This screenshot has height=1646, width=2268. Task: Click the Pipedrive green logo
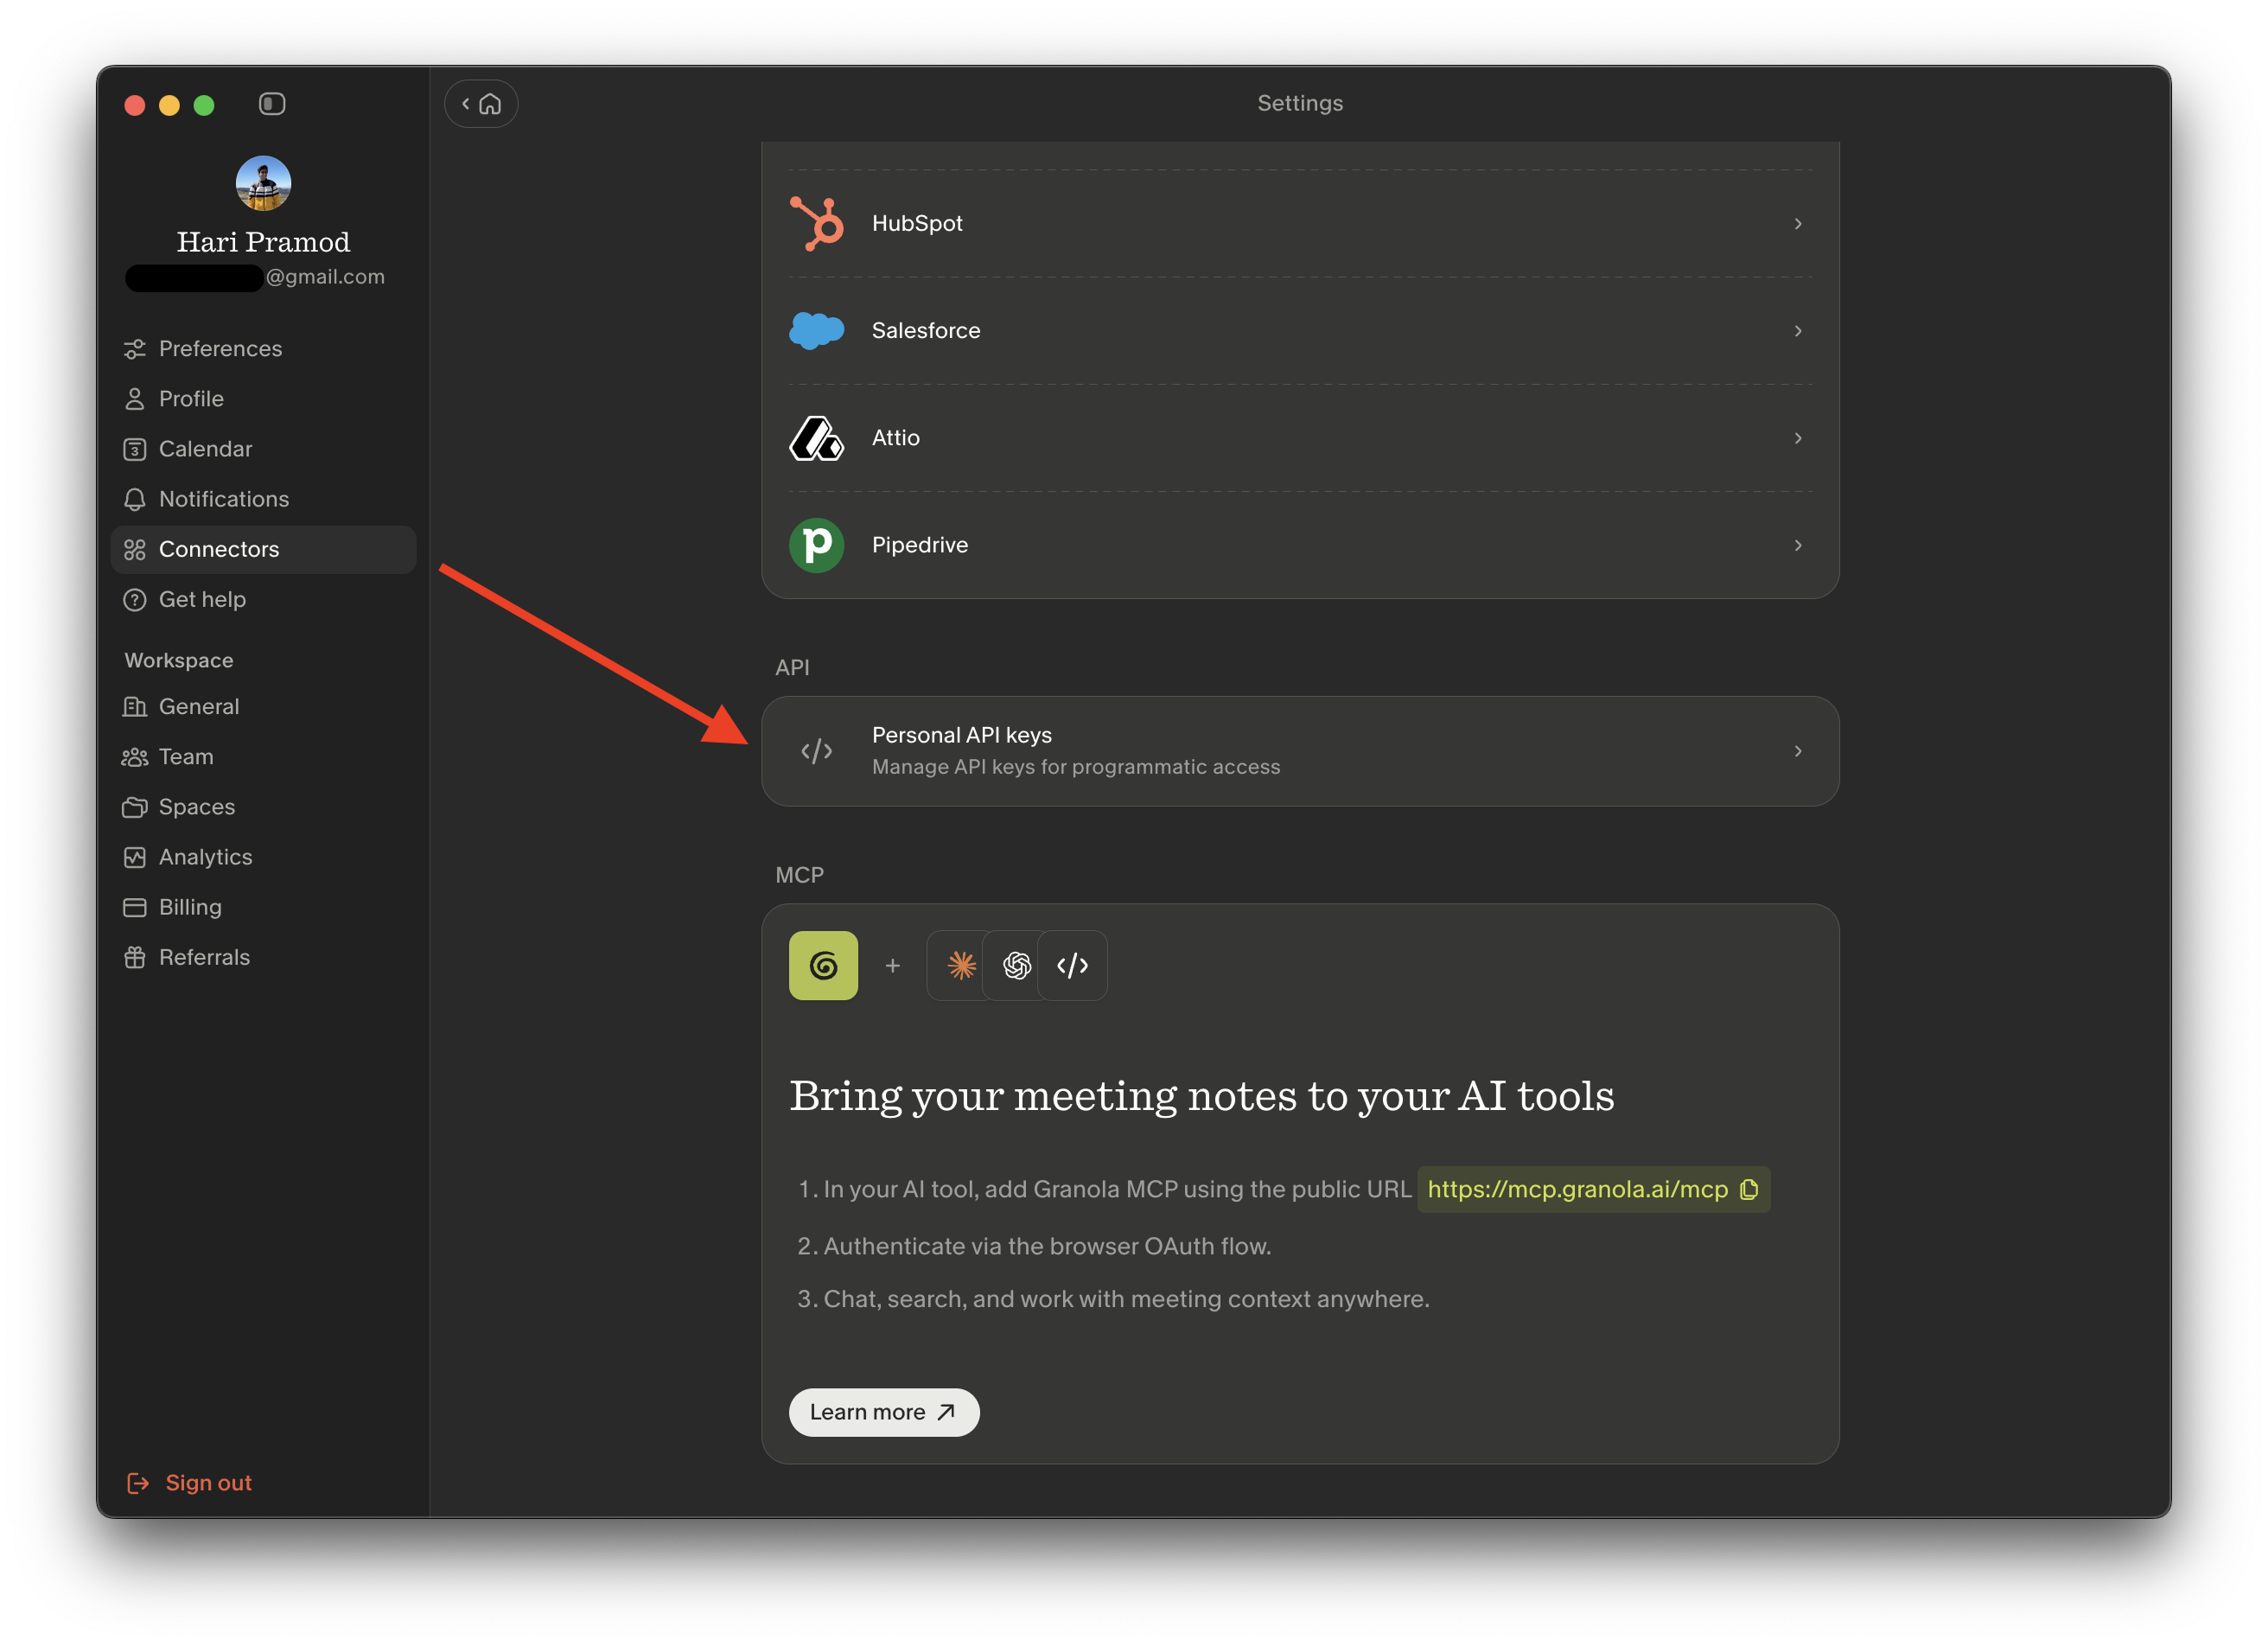coord(817,545)
